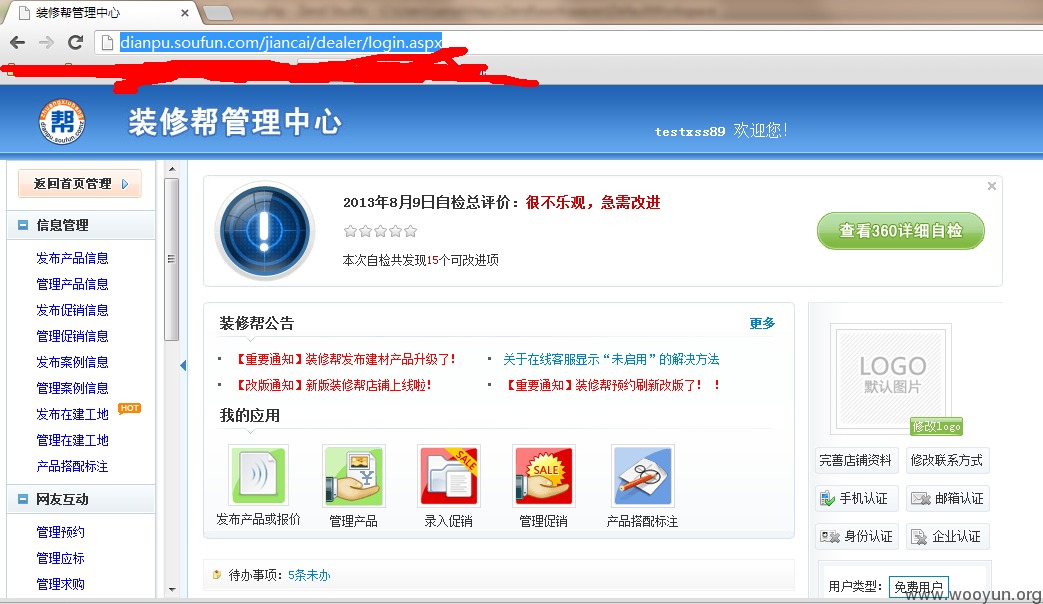Screen dimensions: 1043x604
Task: Collapse the 网友互动 section
Action: (x=23, y=499)
